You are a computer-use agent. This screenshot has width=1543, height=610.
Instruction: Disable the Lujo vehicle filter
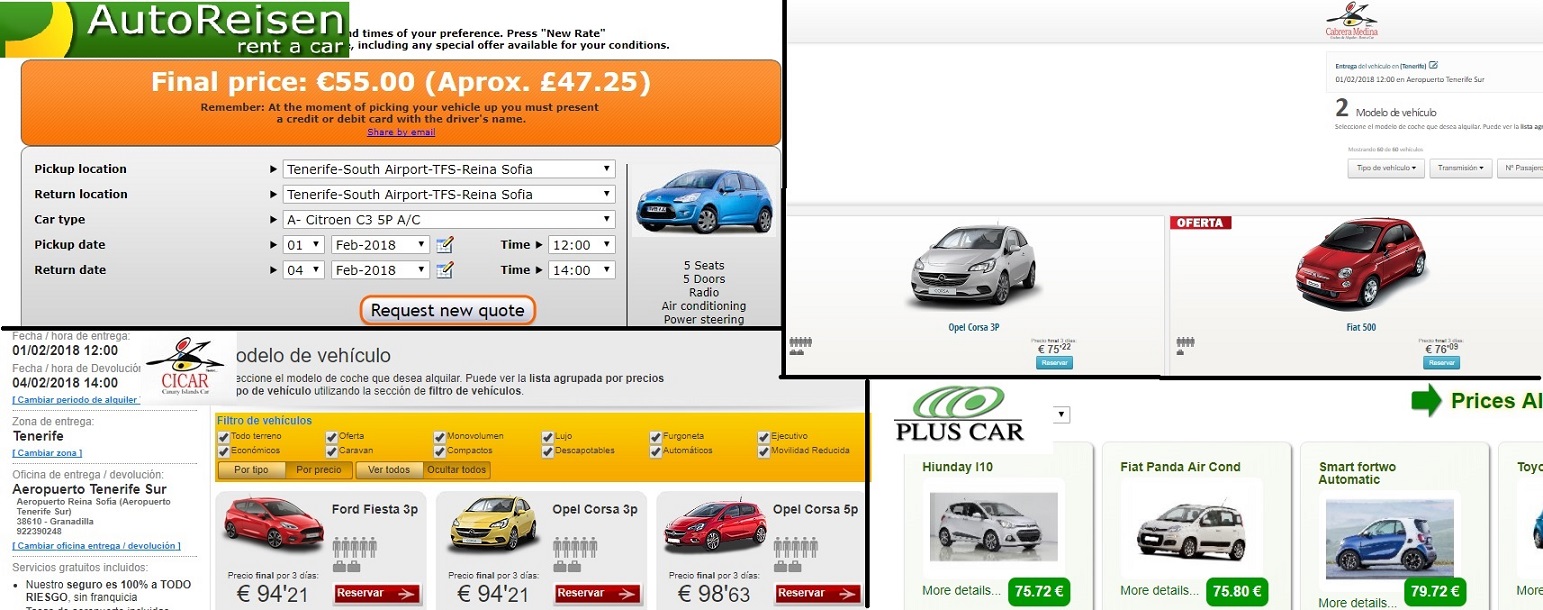point(548,437)
